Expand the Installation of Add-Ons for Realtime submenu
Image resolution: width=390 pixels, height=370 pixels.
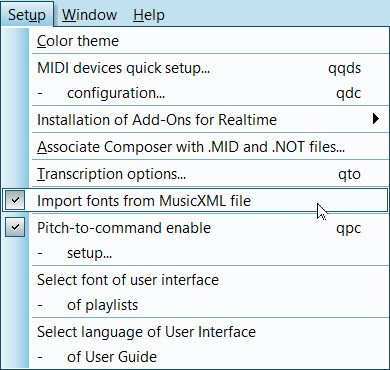tap(210, 120)
